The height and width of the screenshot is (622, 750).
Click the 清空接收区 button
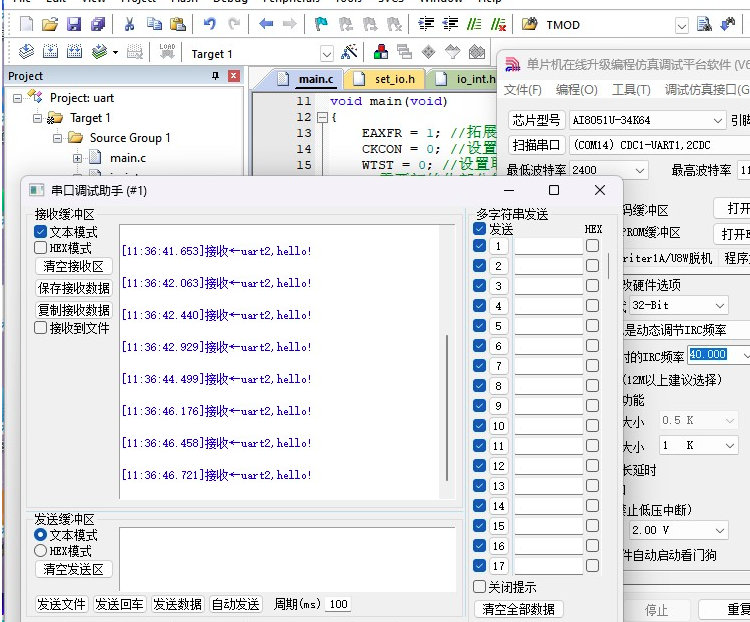click(x=74, y=266)
